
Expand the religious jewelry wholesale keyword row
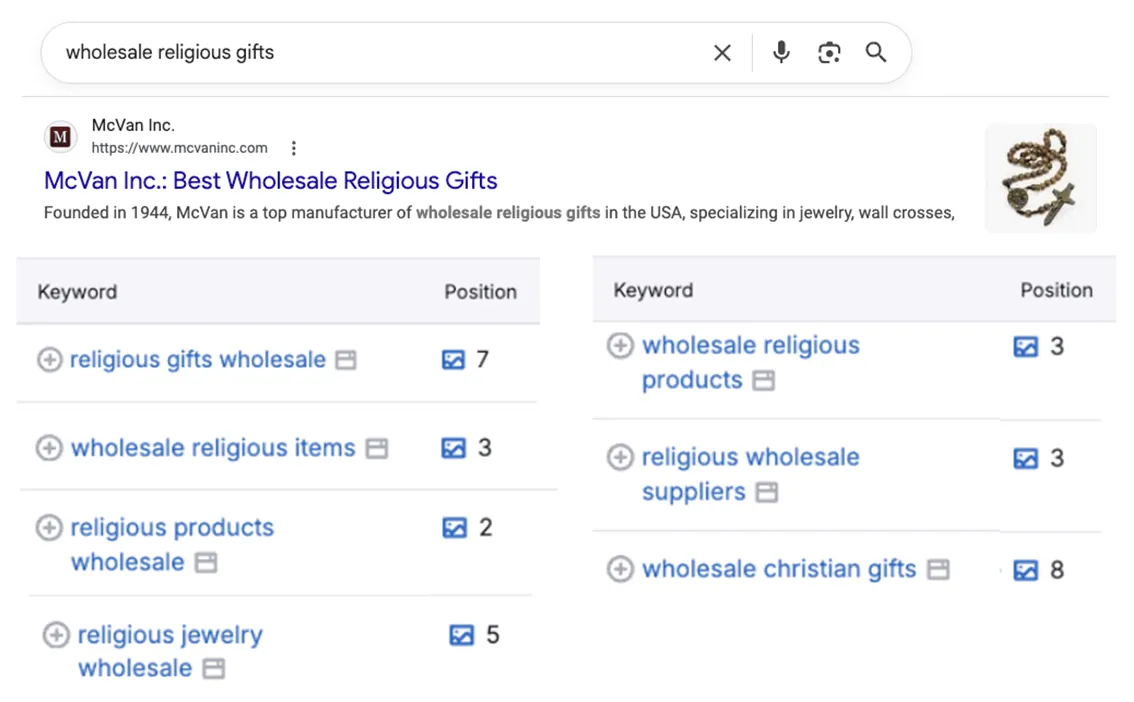pyautogui.click(x=56, y=635)
